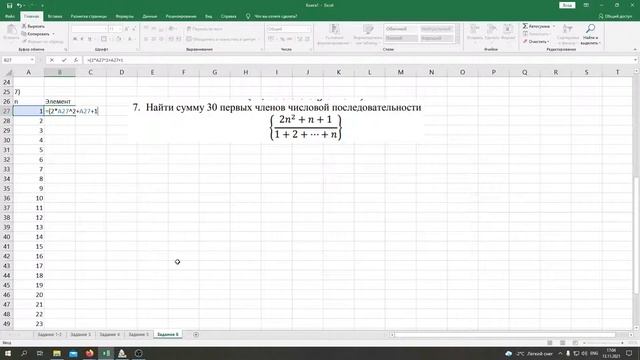This screenshot has width=640, height=360.
Task: Click the zoom slider in status bar
Action: (604, 343)
